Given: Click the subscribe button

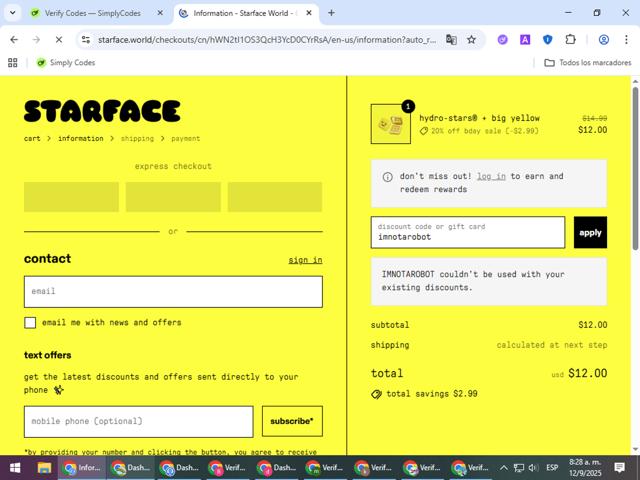Looking at the screenshot, I should tap(292, 421).
